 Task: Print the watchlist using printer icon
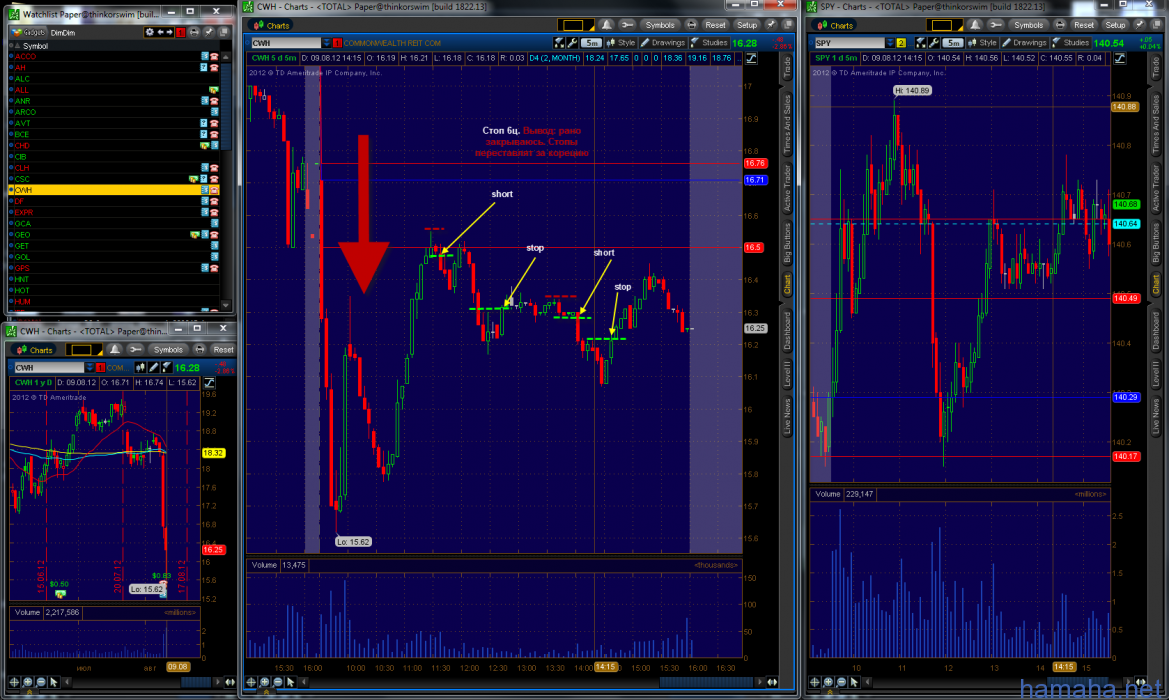pyautogui.click(x=194, y=32)
